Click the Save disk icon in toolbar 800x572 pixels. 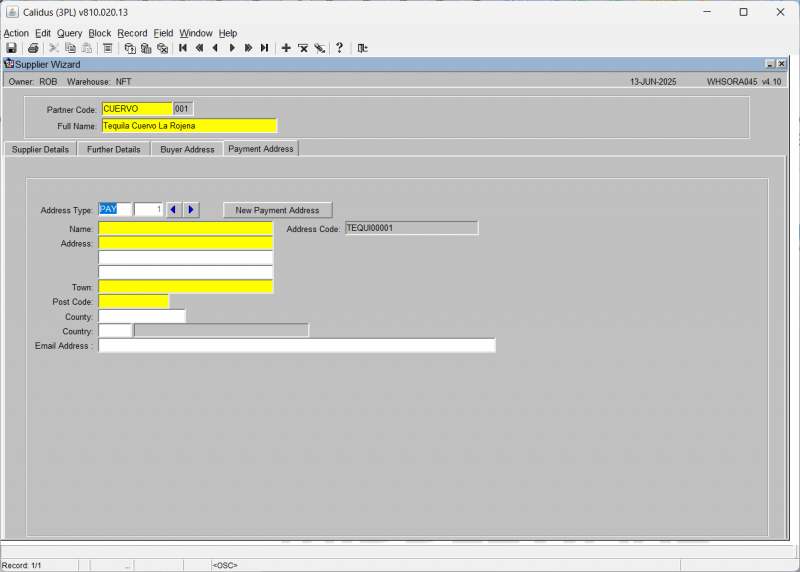coord(11,48)
